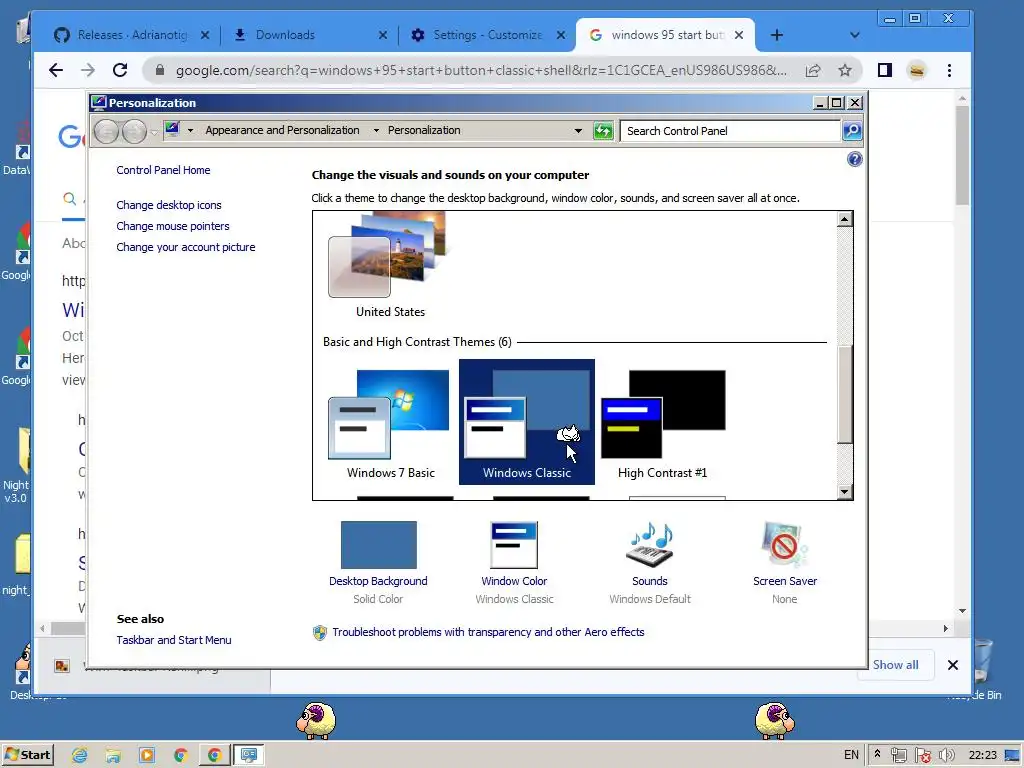Open the Sounds settings icon
This screenshot has height=768, width=1024.
pos(650,545)
